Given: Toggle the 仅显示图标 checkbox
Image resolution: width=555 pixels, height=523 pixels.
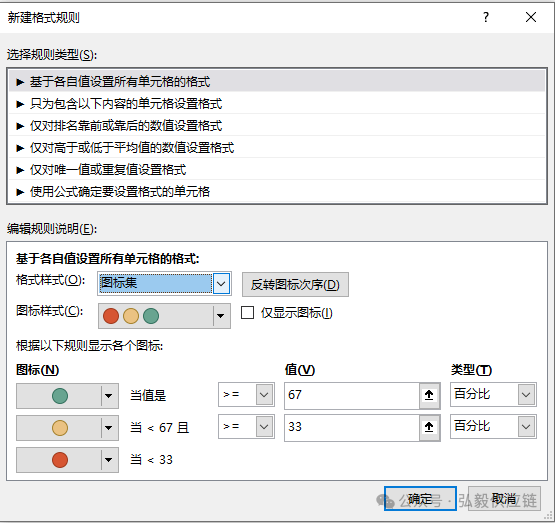Looking at the screenshot, I should (x=247, y=312).
